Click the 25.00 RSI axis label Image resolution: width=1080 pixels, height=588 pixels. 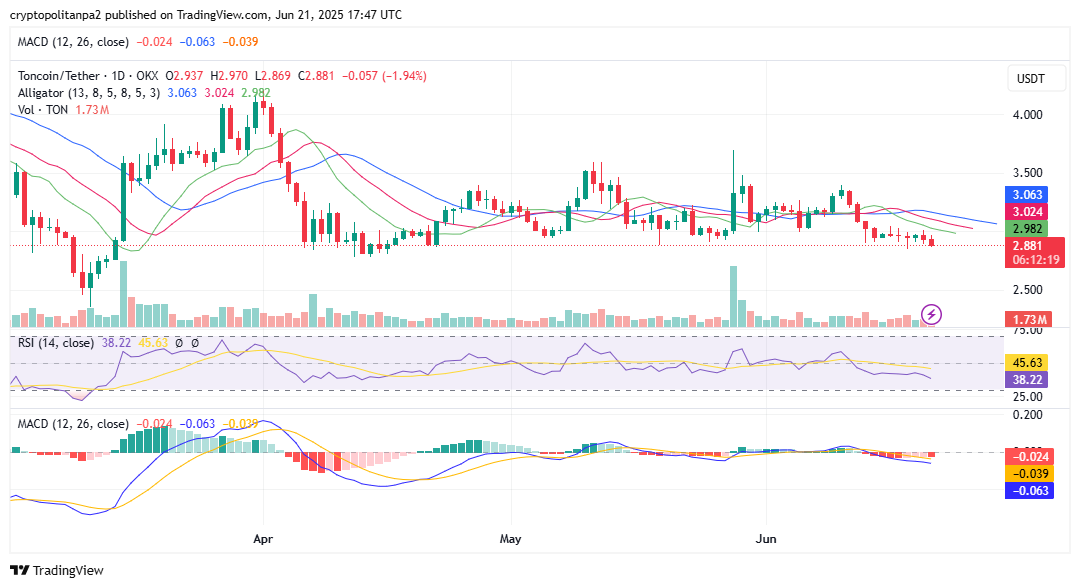pyautogui.click(x=1027, y=397)
